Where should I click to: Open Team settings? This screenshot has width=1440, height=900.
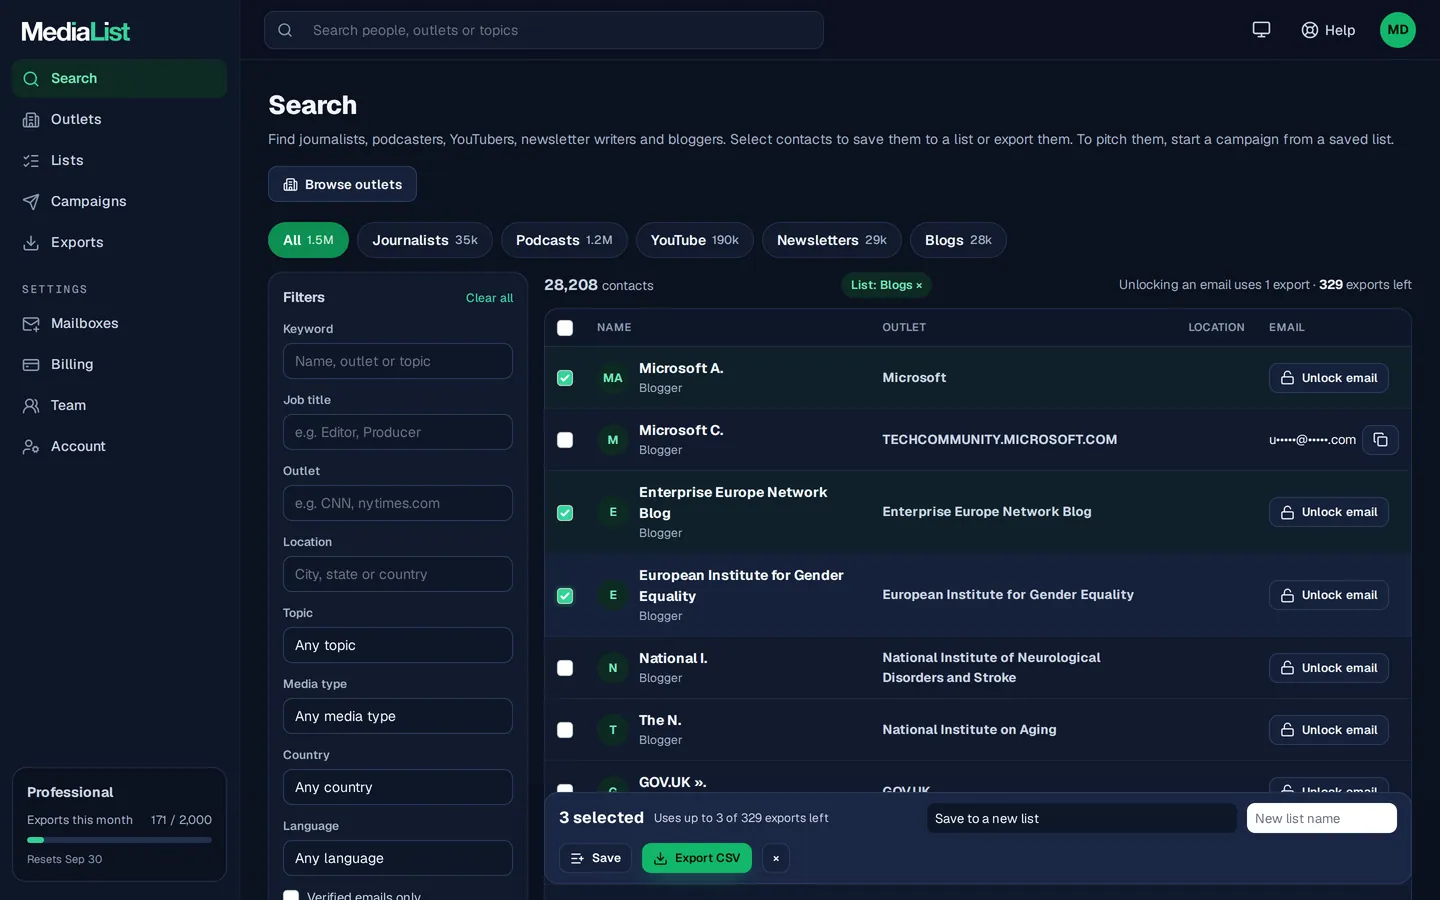[119, 405]
